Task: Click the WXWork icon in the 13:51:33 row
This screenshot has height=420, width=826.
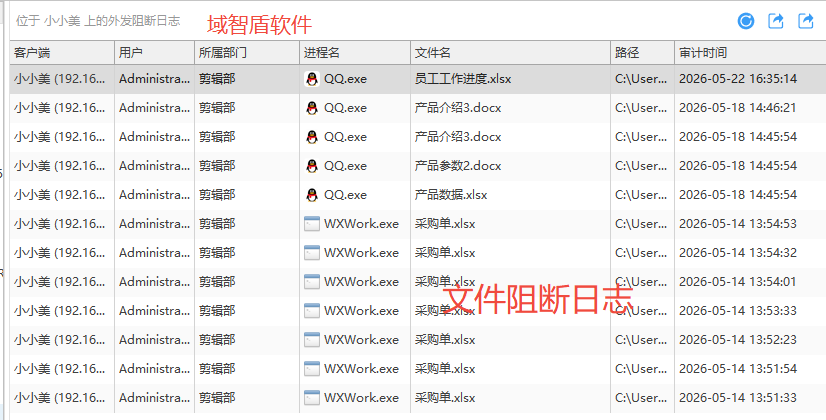Action: pyautogui.click(x=312, y=398)
